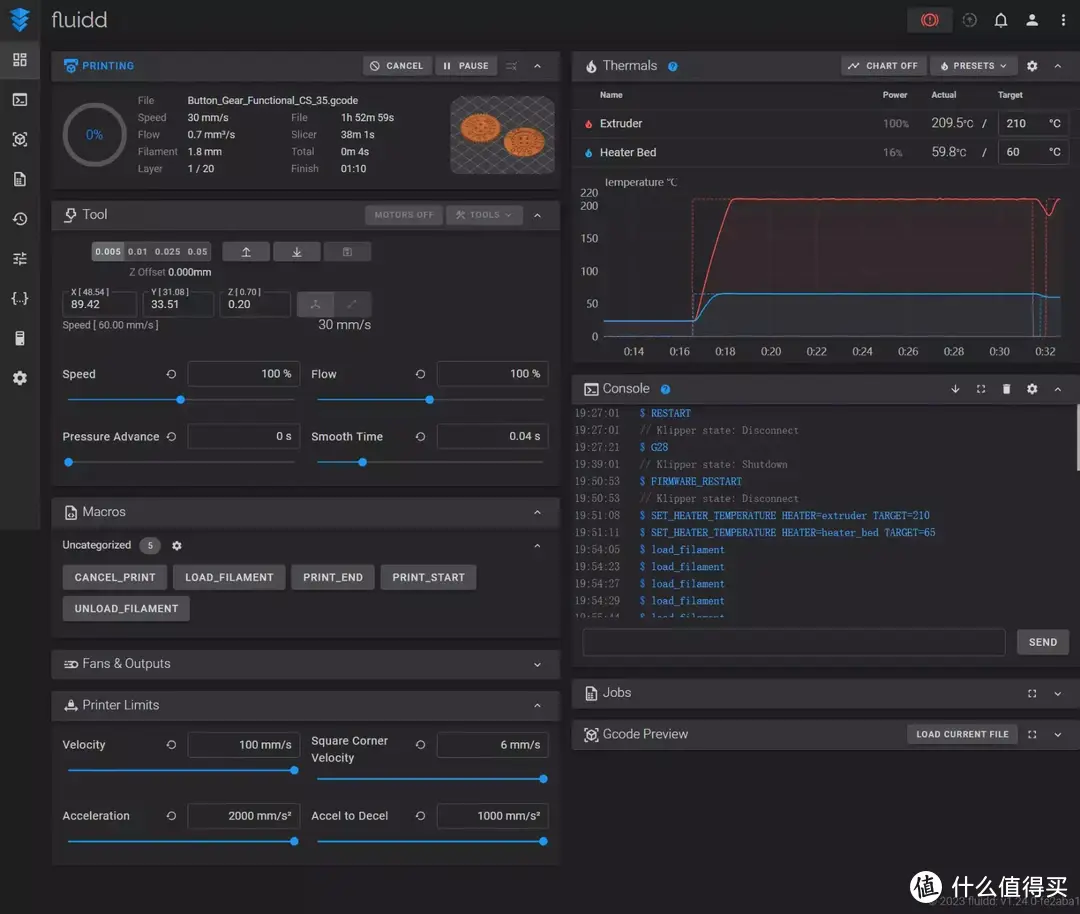Expand the Fans & Outputs panel
The image size is (1080, 914).
(537, 665)
